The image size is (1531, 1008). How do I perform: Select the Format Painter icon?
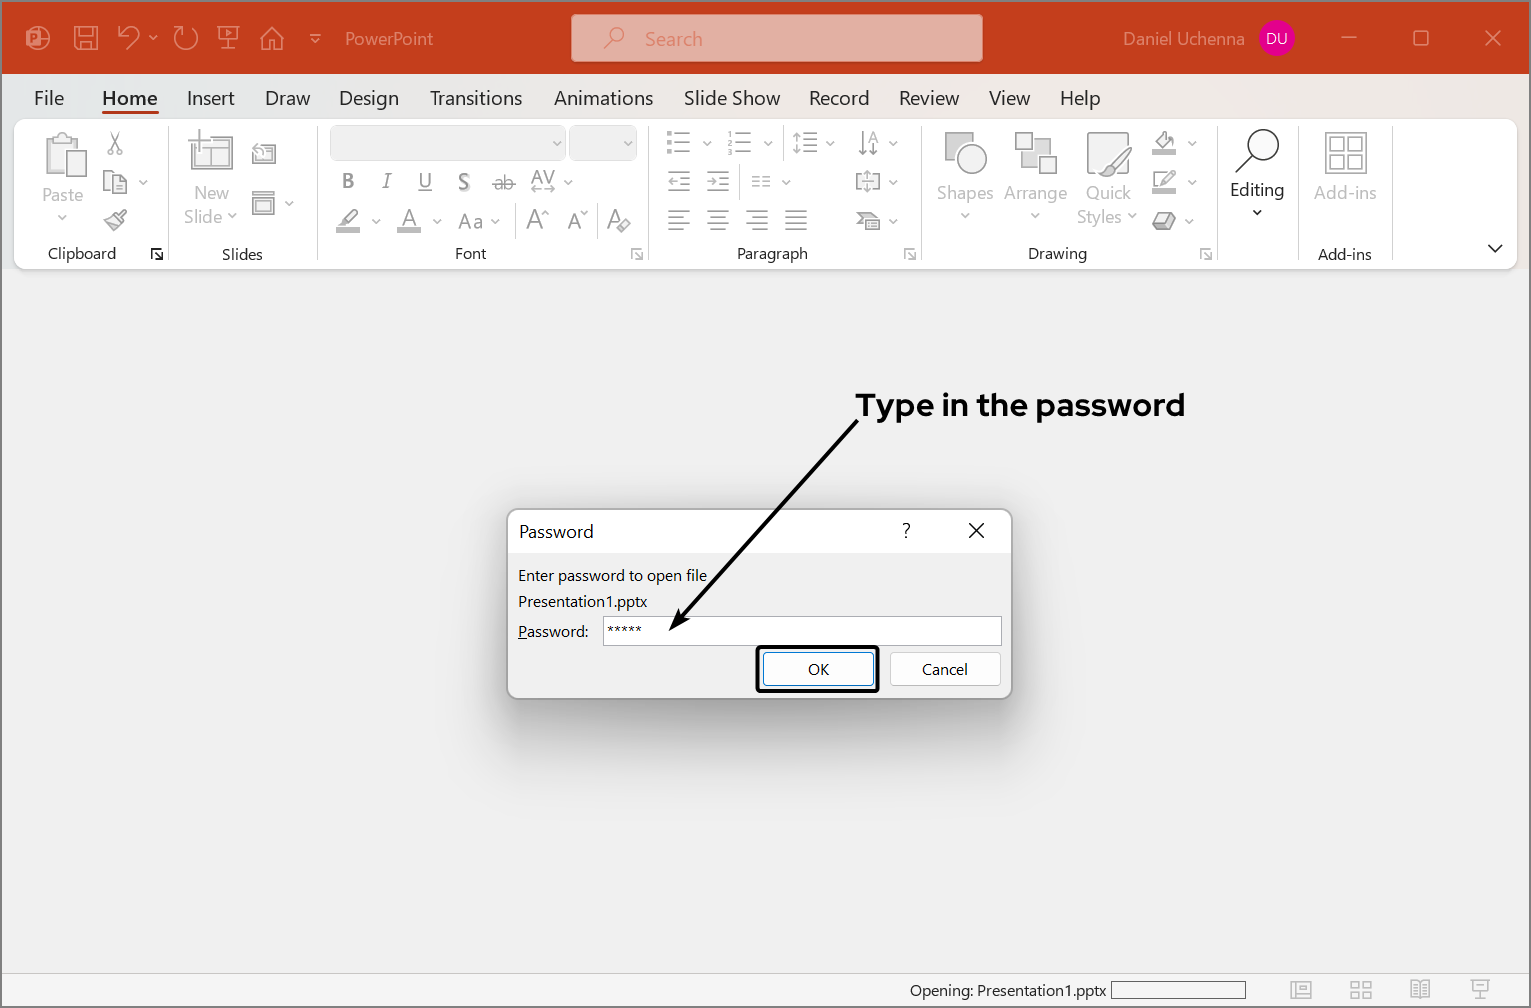[114, 219]
